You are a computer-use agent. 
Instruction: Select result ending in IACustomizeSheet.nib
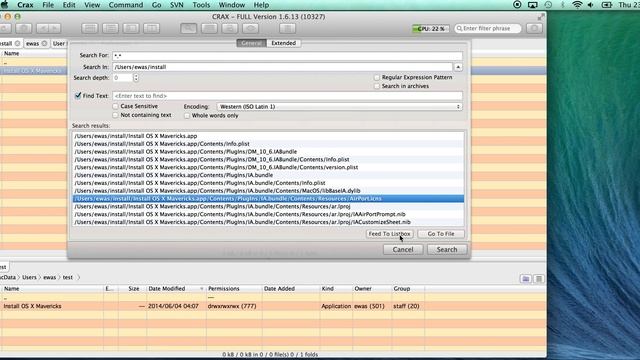(x=268, y=222)
